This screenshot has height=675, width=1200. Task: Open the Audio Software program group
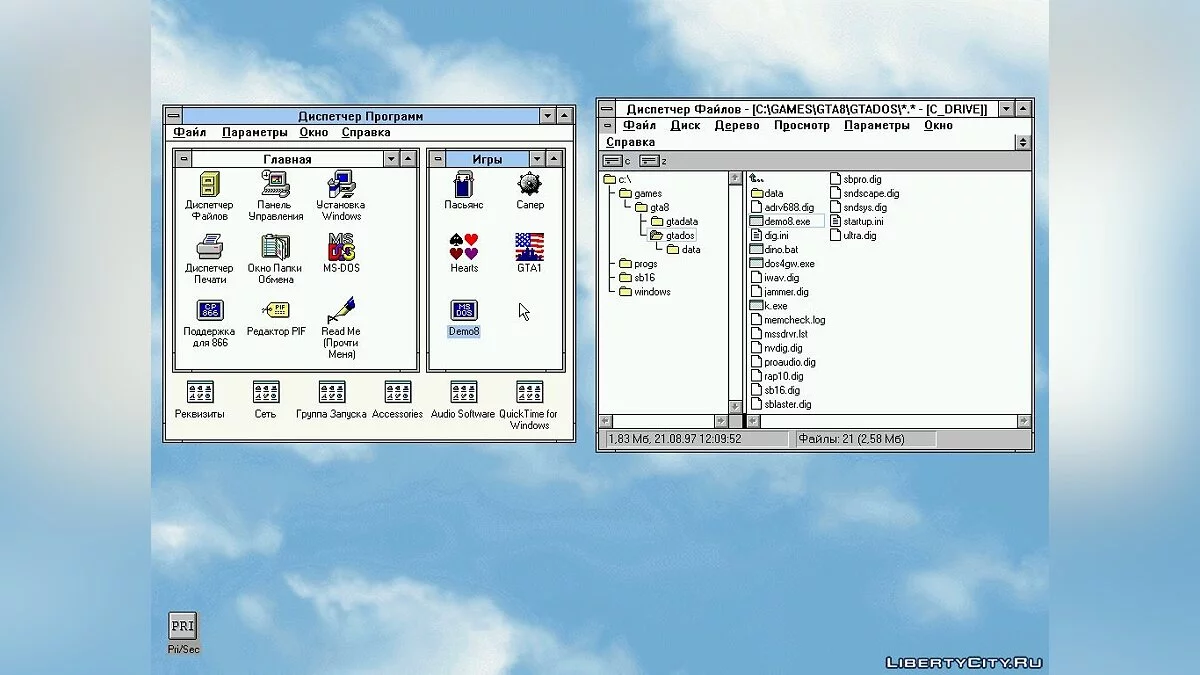pos(463,393)
